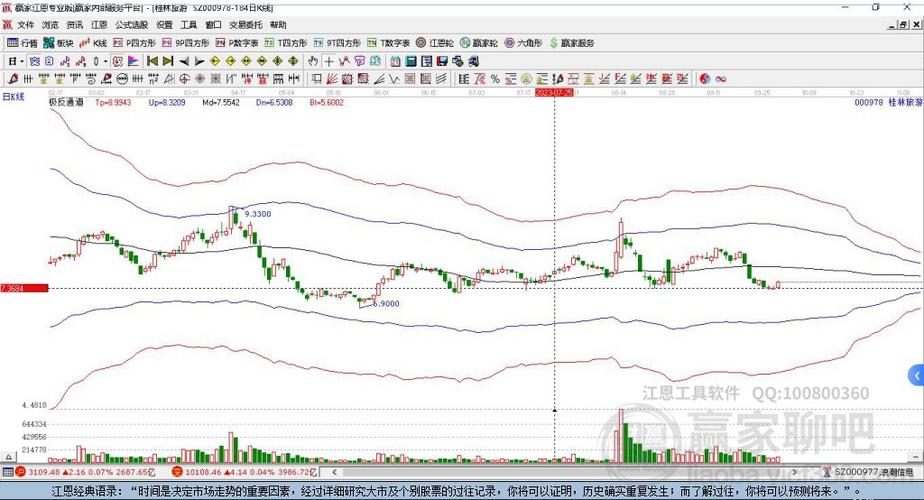Open the 窗口 menu

213,25
